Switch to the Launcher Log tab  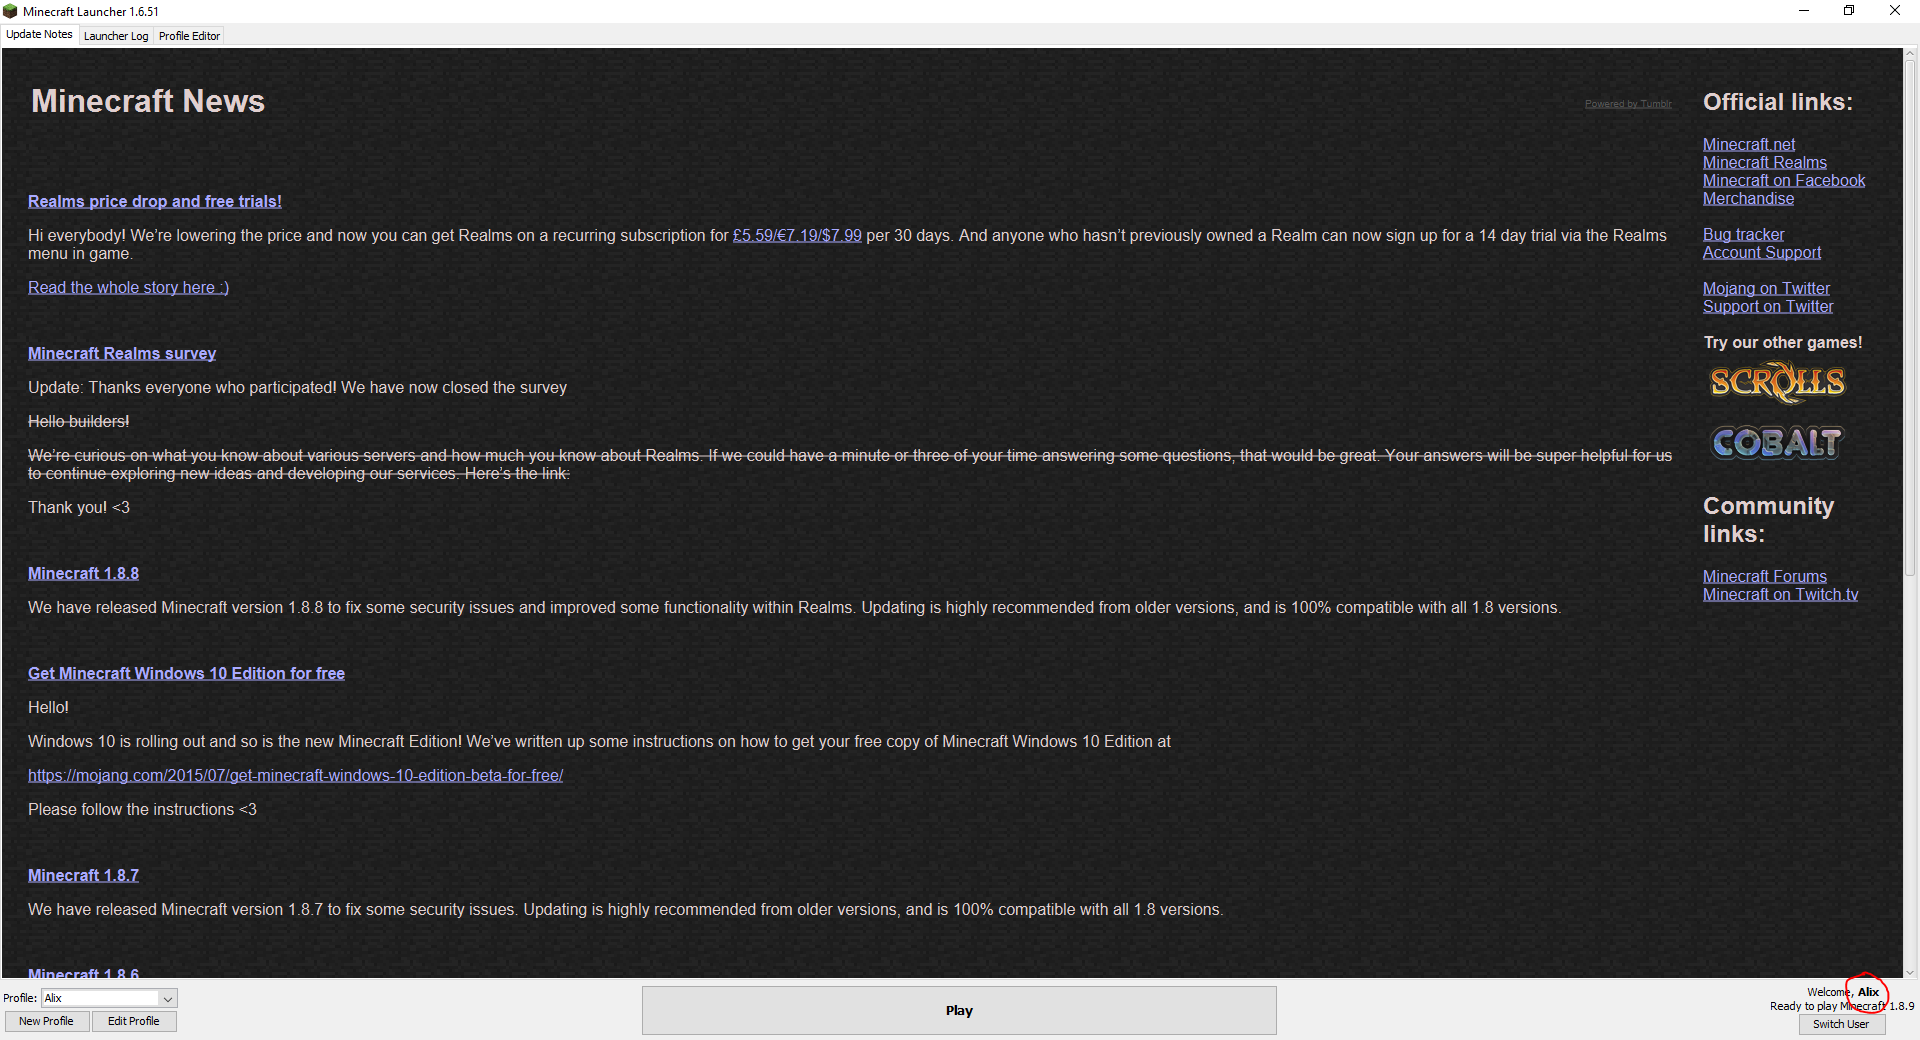click(x=115, y=36)
